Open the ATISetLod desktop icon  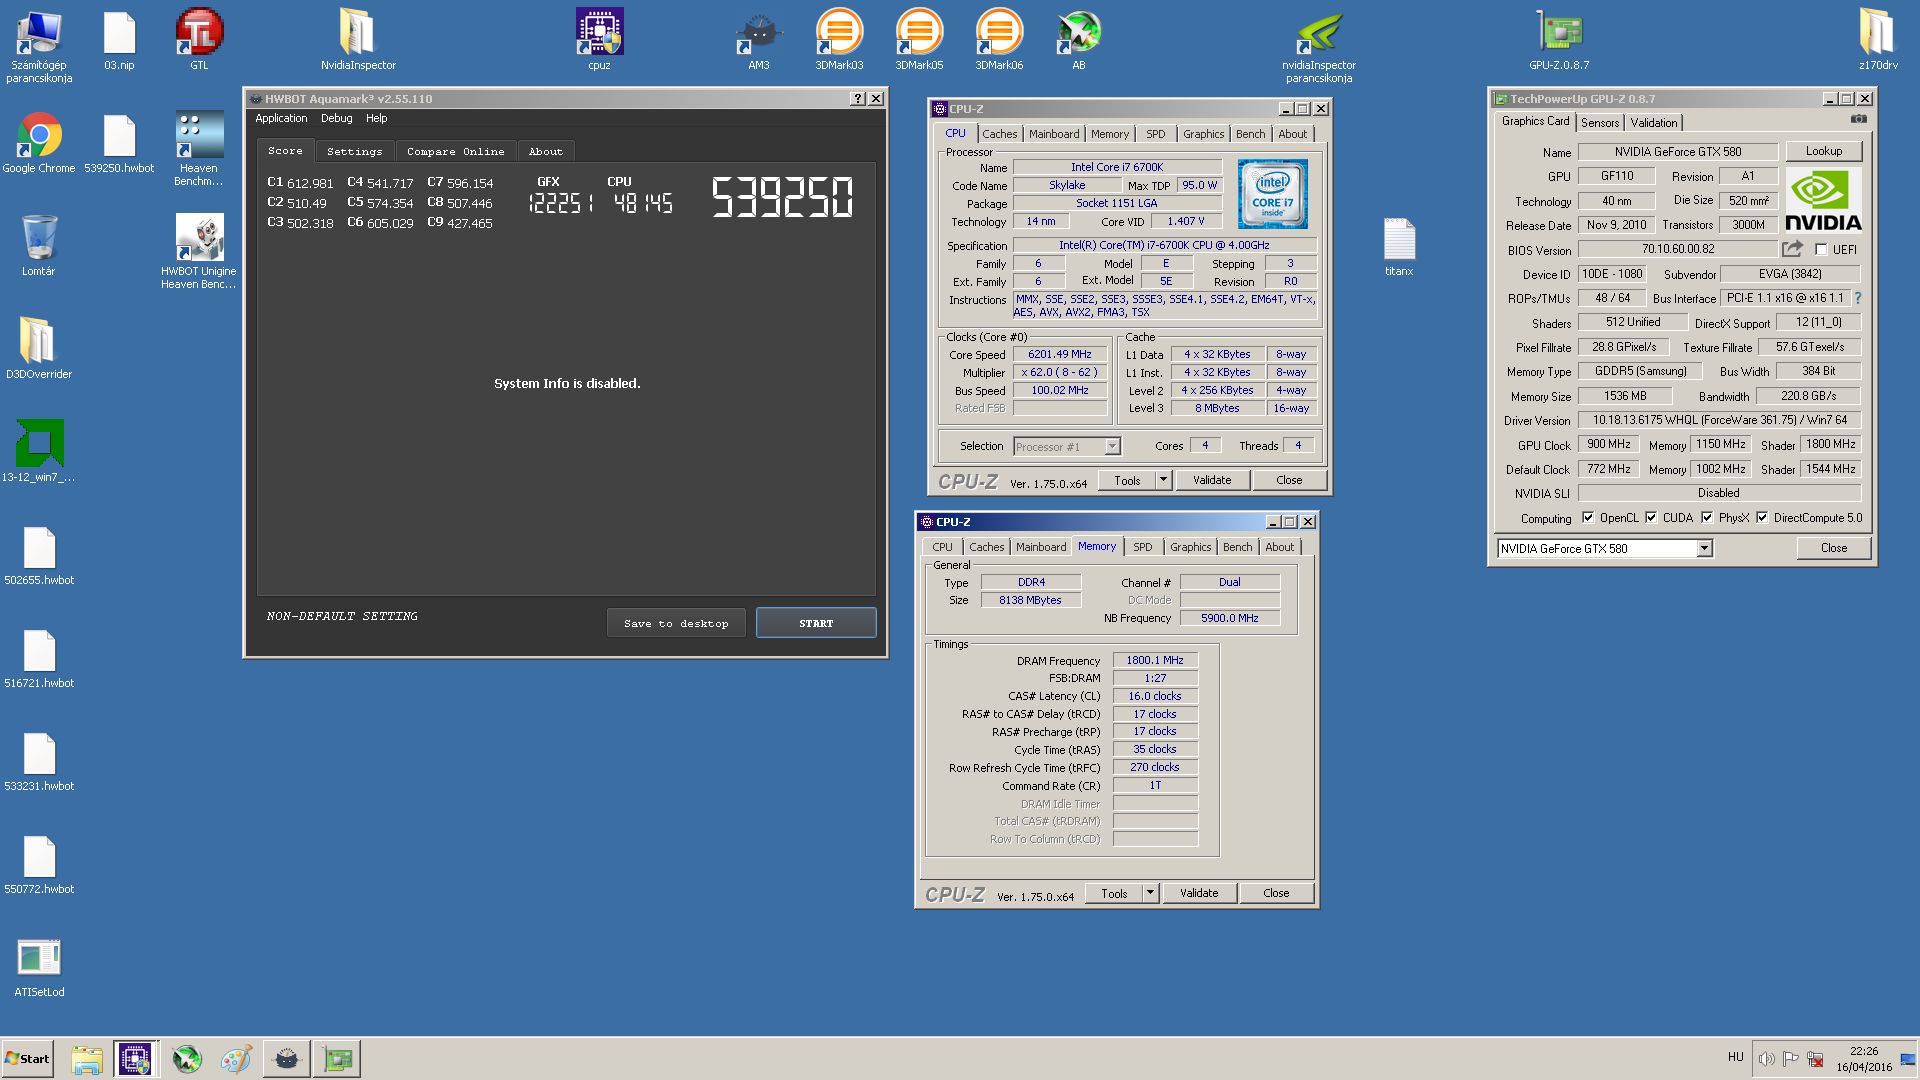click(x=39, y=966)
